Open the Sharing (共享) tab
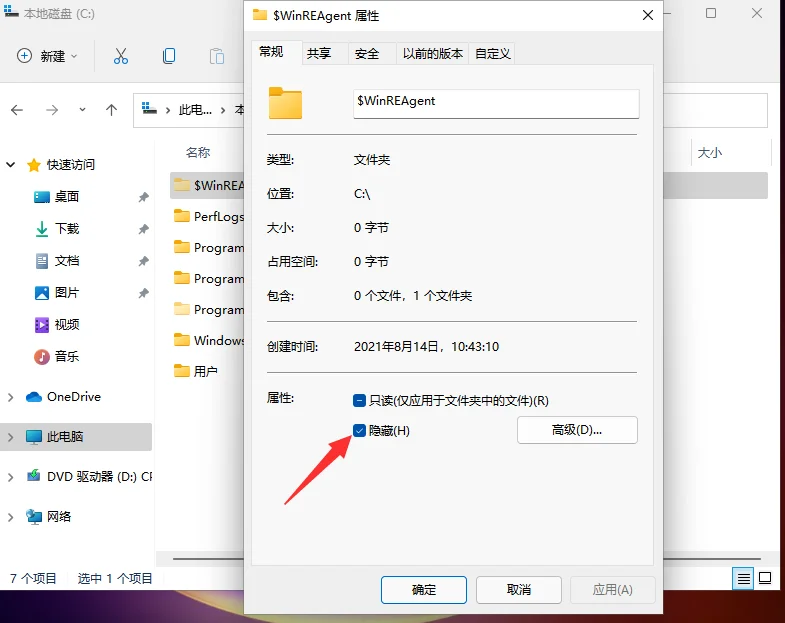Viewport: 785px width, 623px height. (319, 54)
